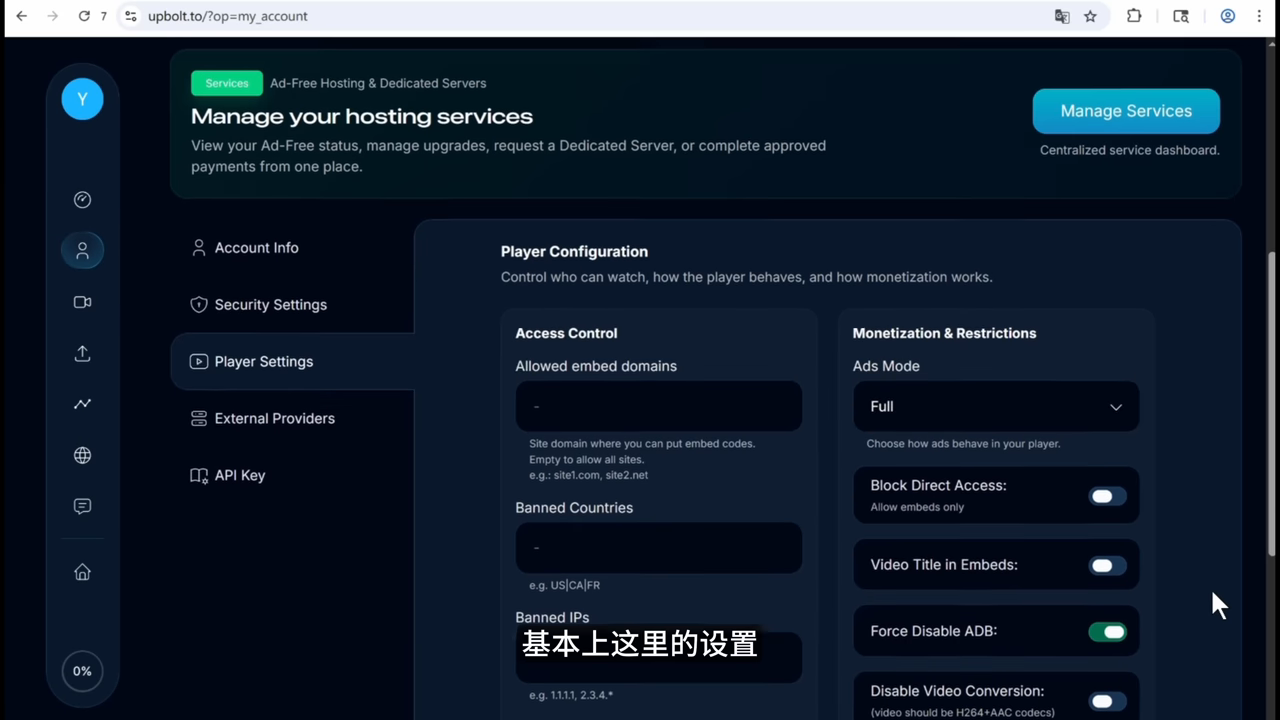This screenshot has height=720, width=1280.
Task: Open the messages chat icon in sidebar
Action: point(82,506)
